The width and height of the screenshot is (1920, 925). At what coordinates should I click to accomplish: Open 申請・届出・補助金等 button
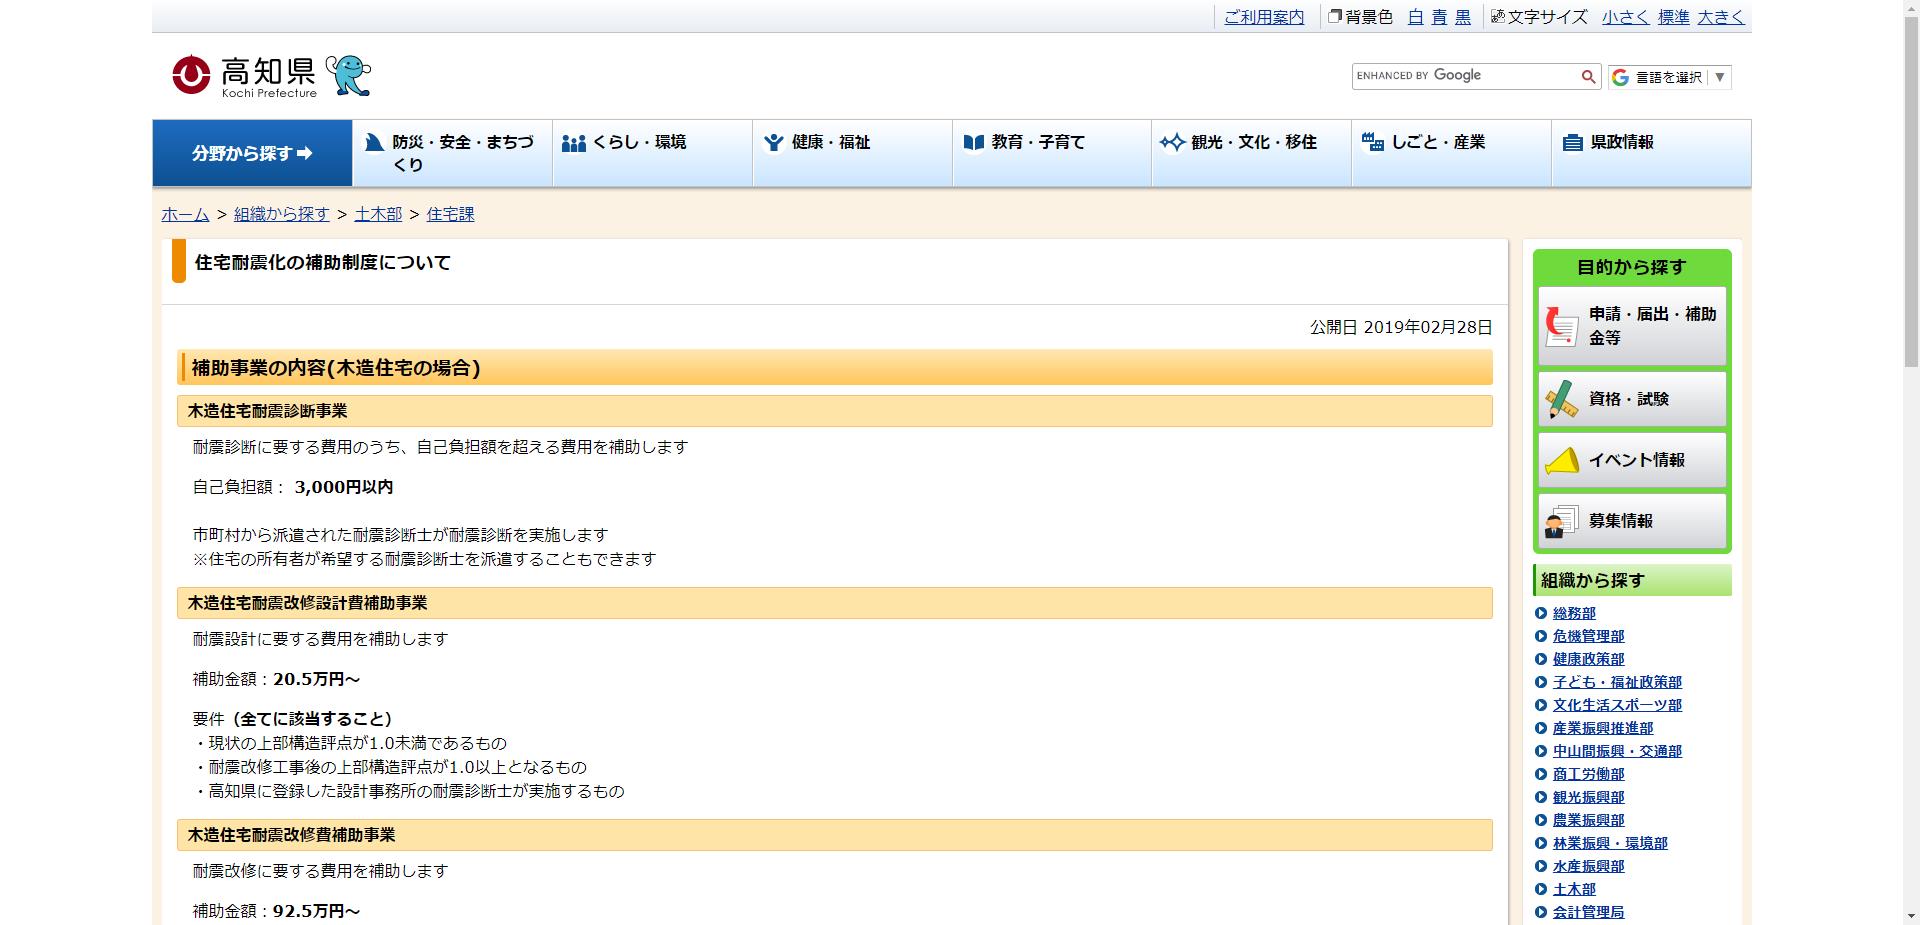coord(1631,326)
